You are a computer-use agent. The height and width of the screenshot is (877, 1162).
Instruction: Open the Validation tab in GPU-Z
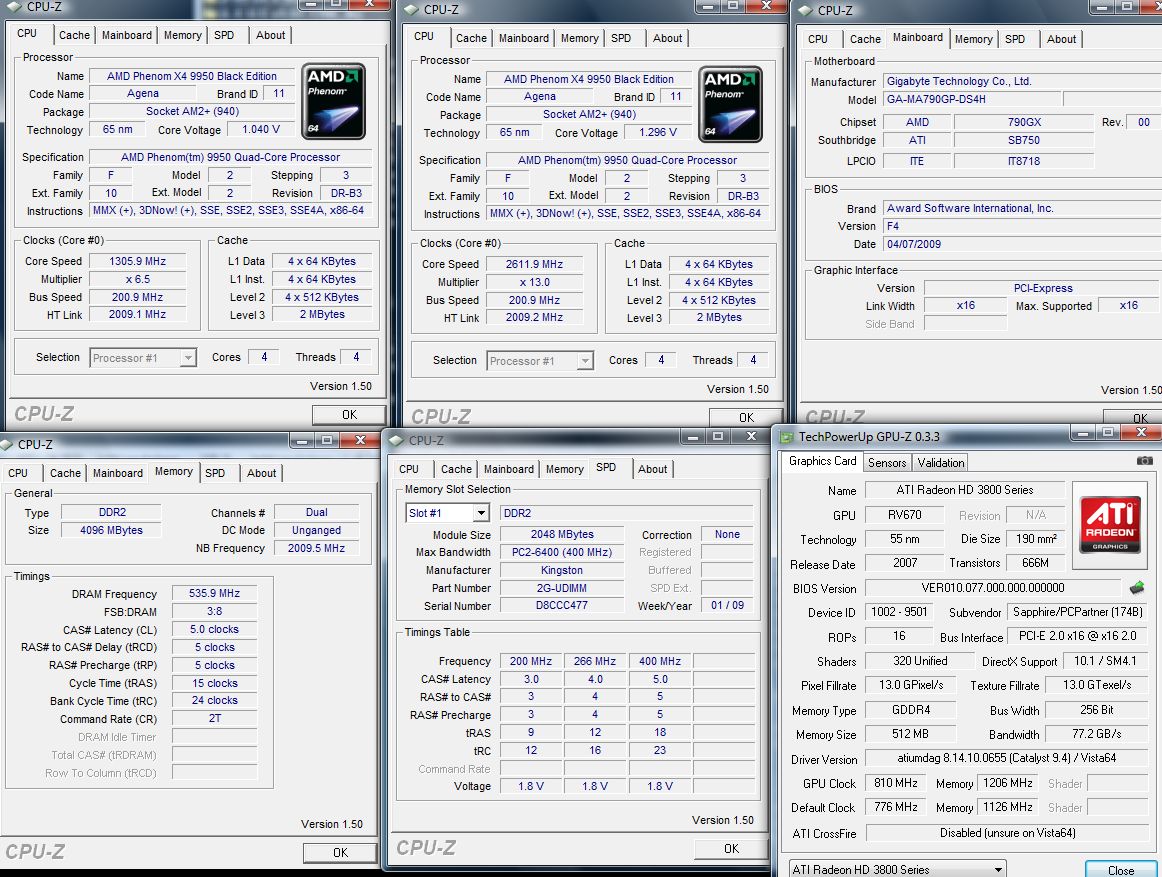[x=941, y=462]
